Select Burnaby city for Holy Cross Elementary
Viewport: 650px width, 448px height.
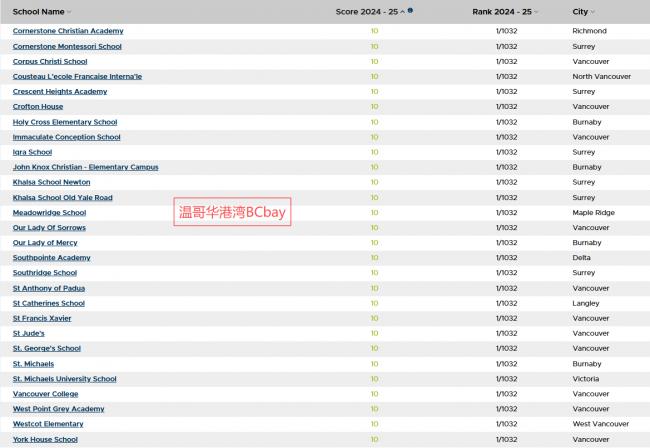(587, 122)
